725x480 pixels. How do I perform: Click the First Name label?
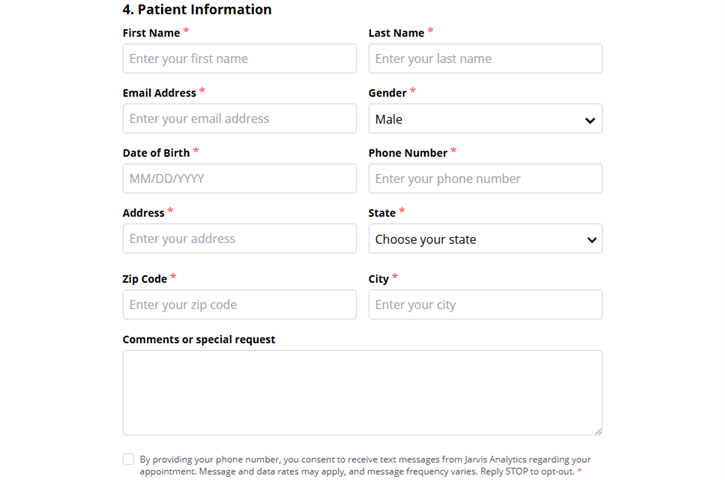pyautogui.click(x=151, y=33)
